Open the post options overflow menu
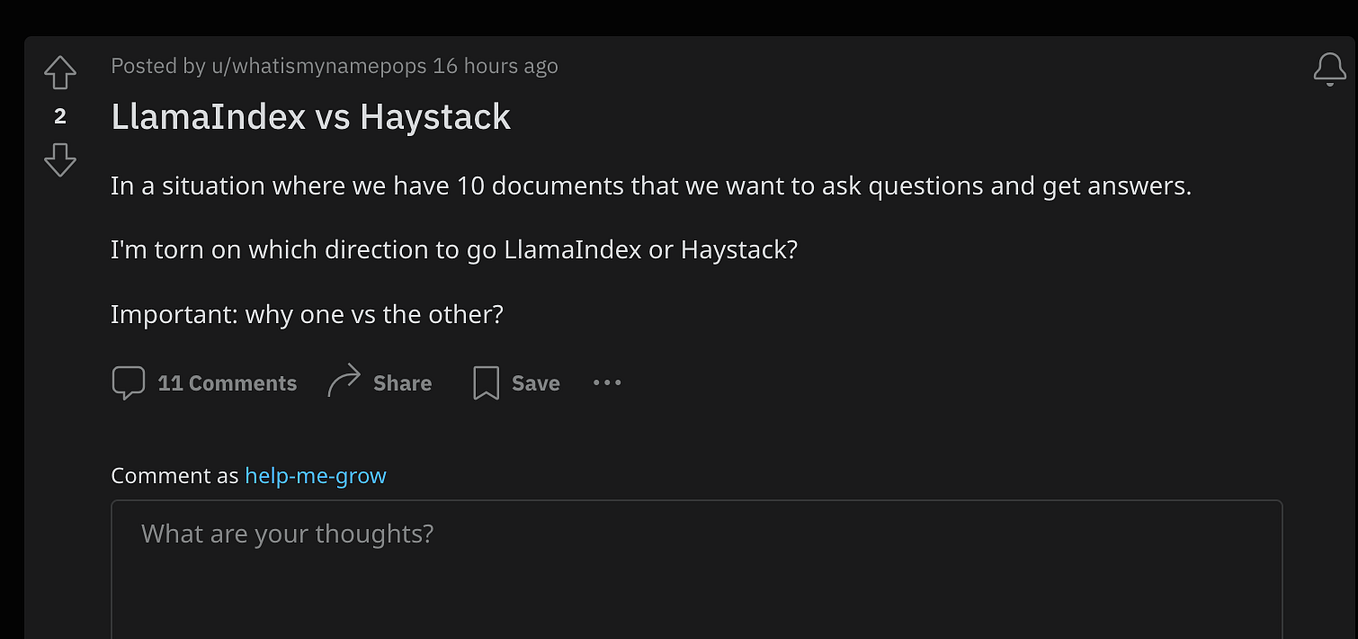This screenshot has width=1358, height=639. tap(607, 383)
